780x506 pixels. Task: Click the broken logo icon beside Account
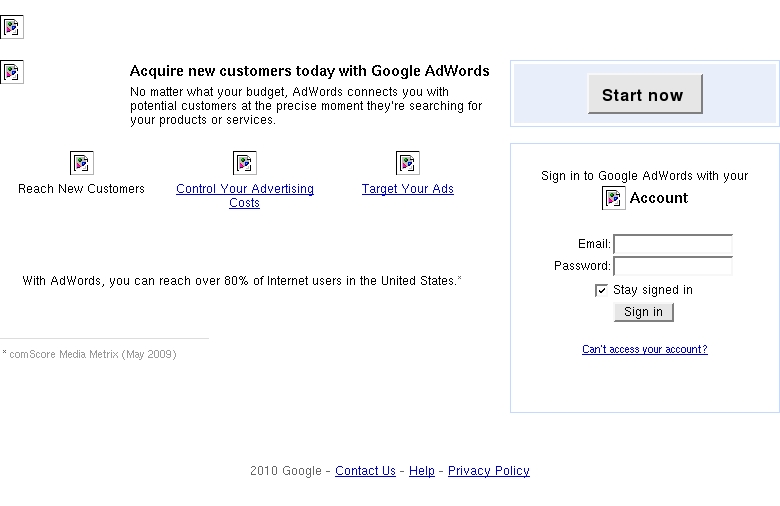coord(613,198)
